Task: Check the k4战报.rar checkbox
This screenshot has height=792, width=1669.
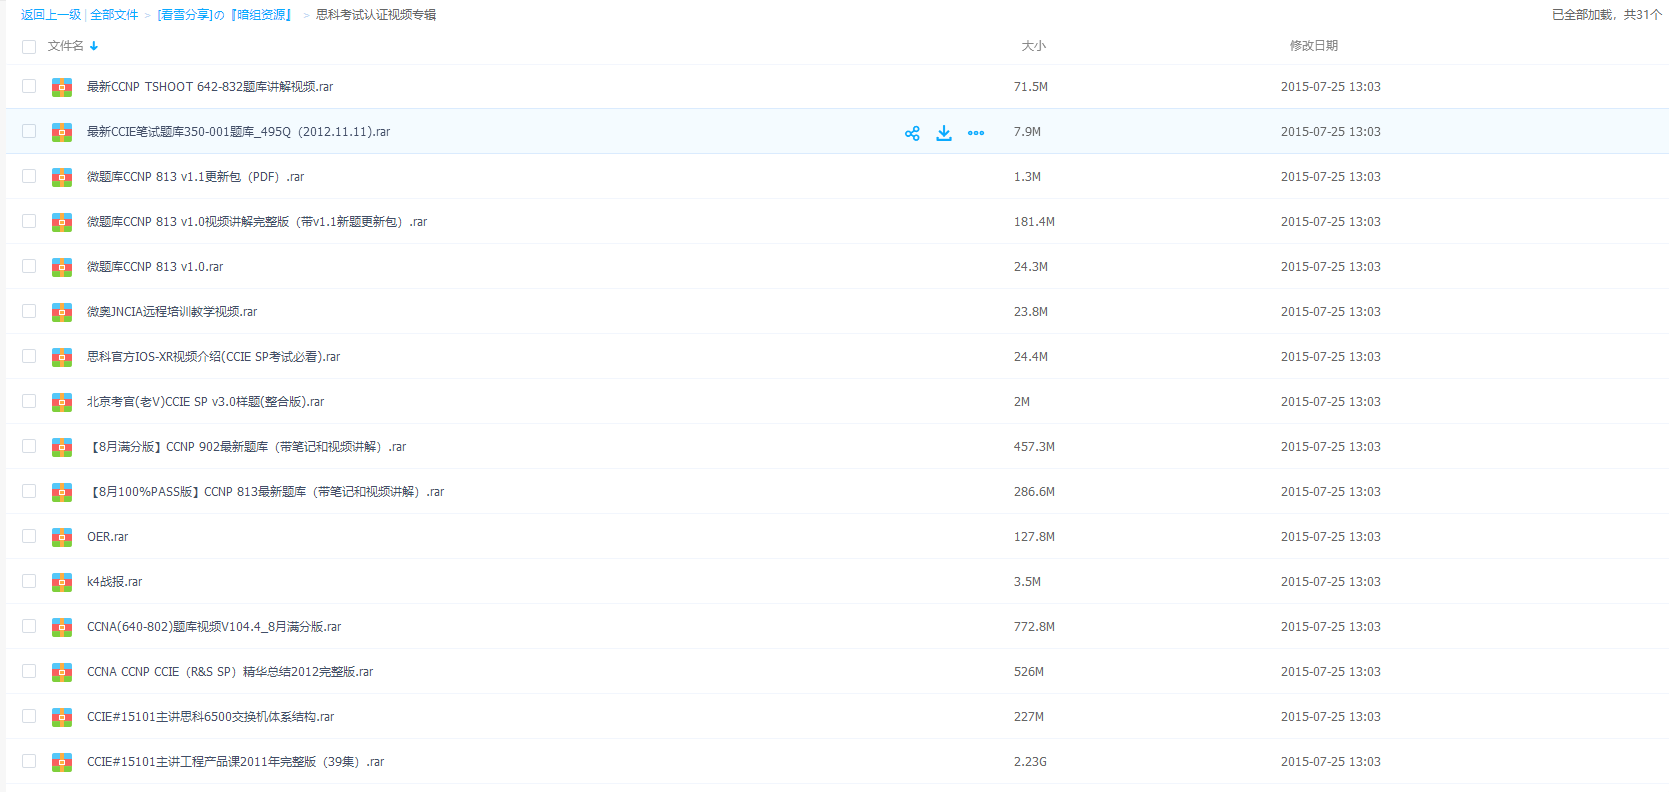Action: coord(29,581)
